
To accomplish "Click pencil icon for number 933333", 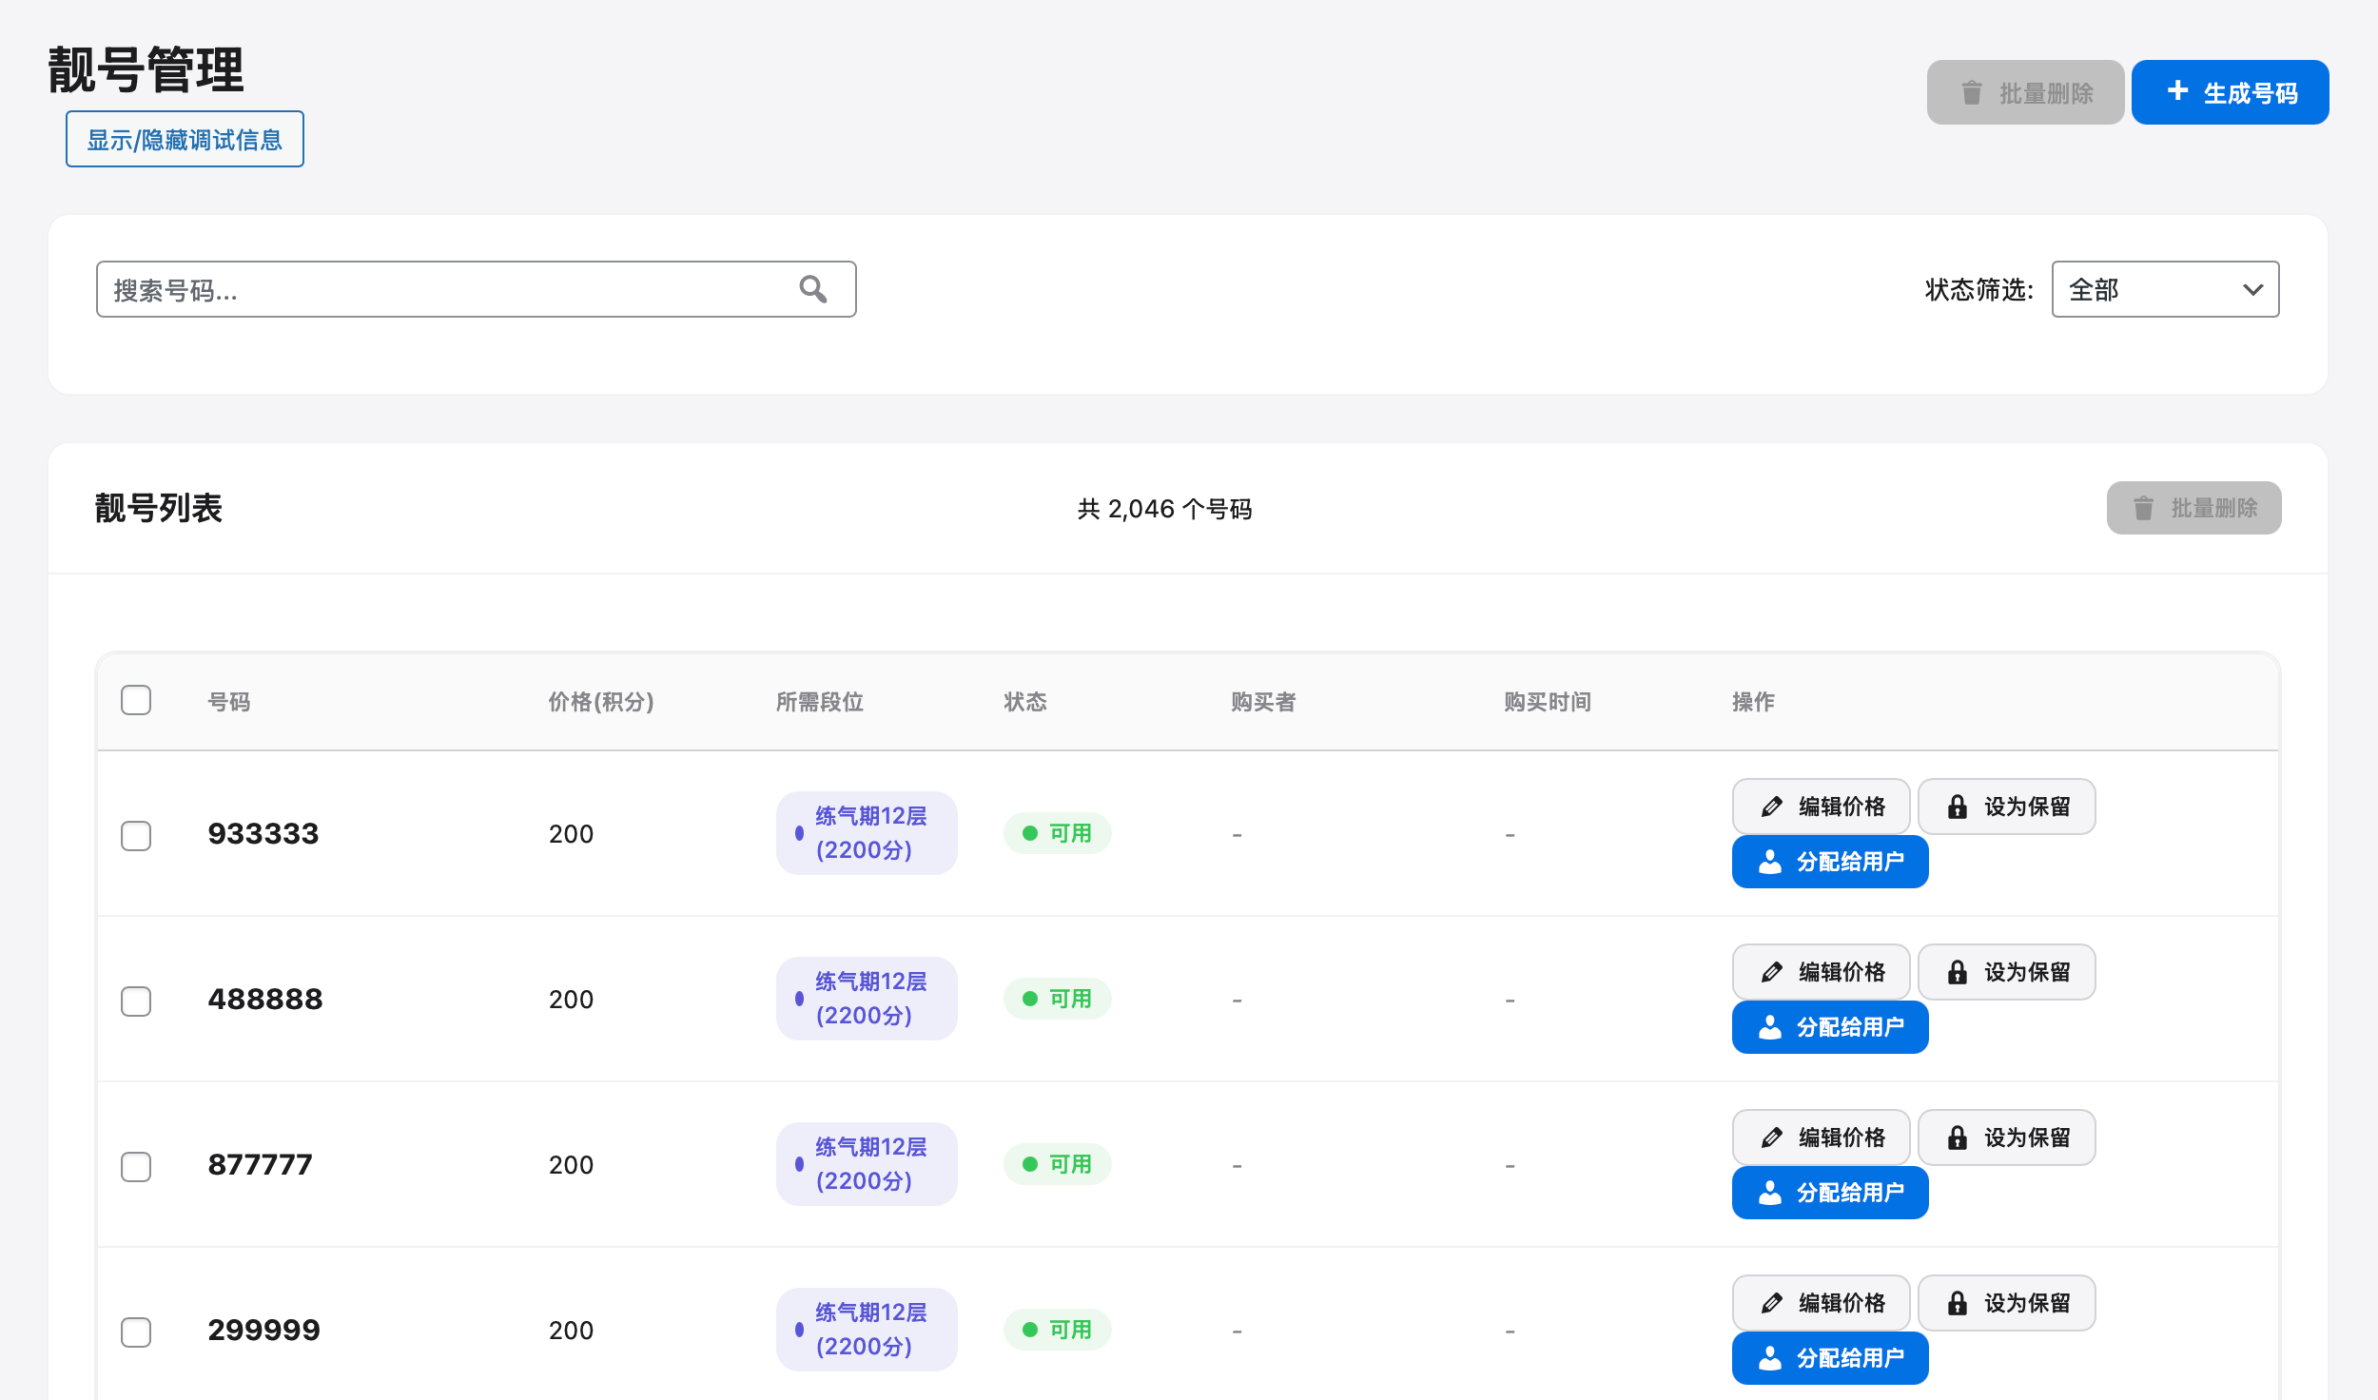I will [1771, 807].
